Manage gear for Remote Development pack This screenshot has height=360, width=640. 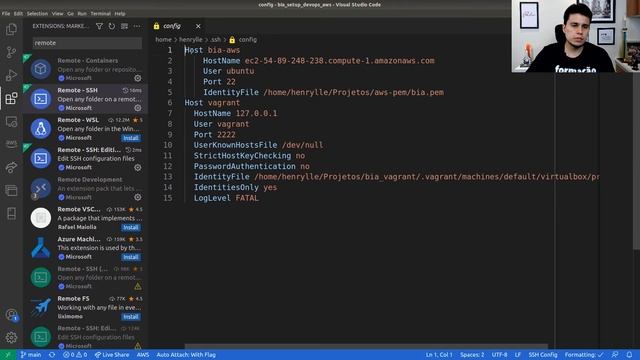(138, 197)
